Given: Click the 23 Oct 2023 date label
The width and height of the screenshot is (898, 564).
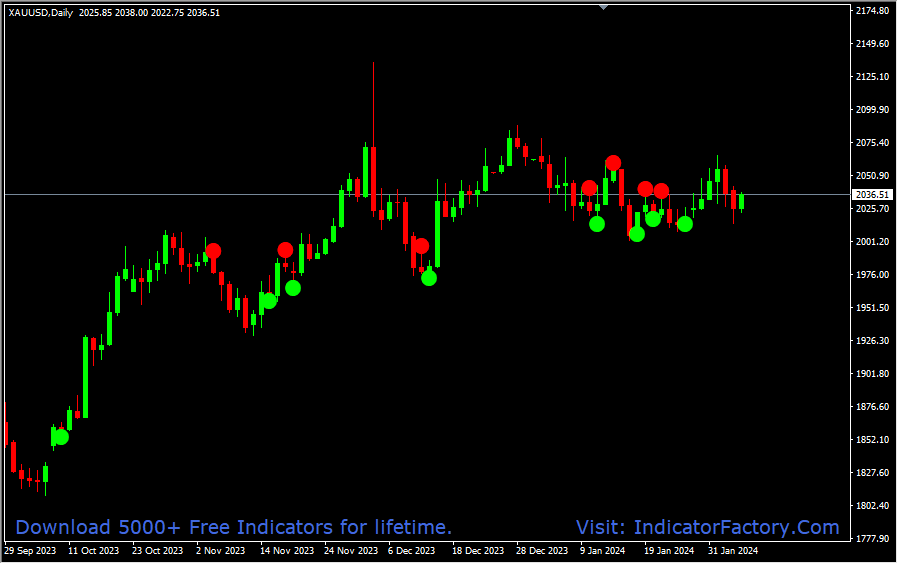Looking at the screenshot, I should (157, 551).
